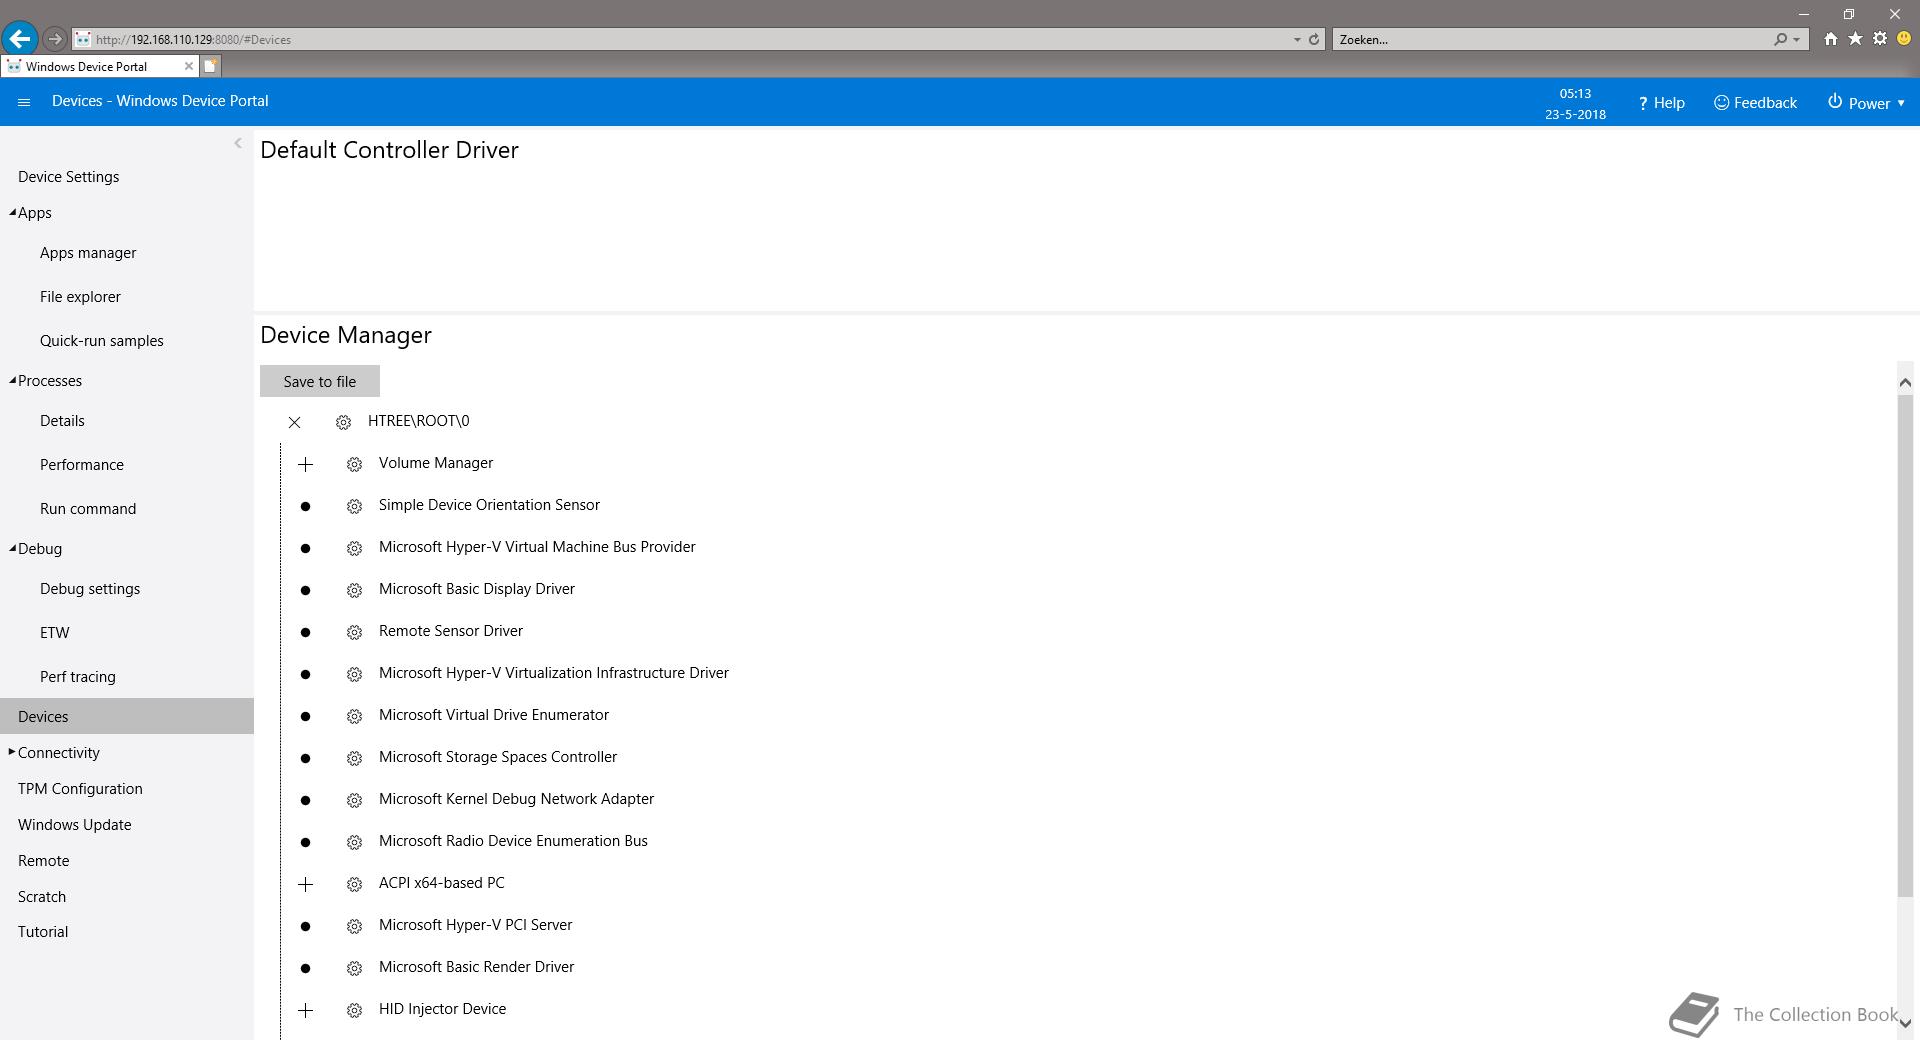Open browser tools gear icon
1920x1040 pixels.
click(x=1880, y=39)
